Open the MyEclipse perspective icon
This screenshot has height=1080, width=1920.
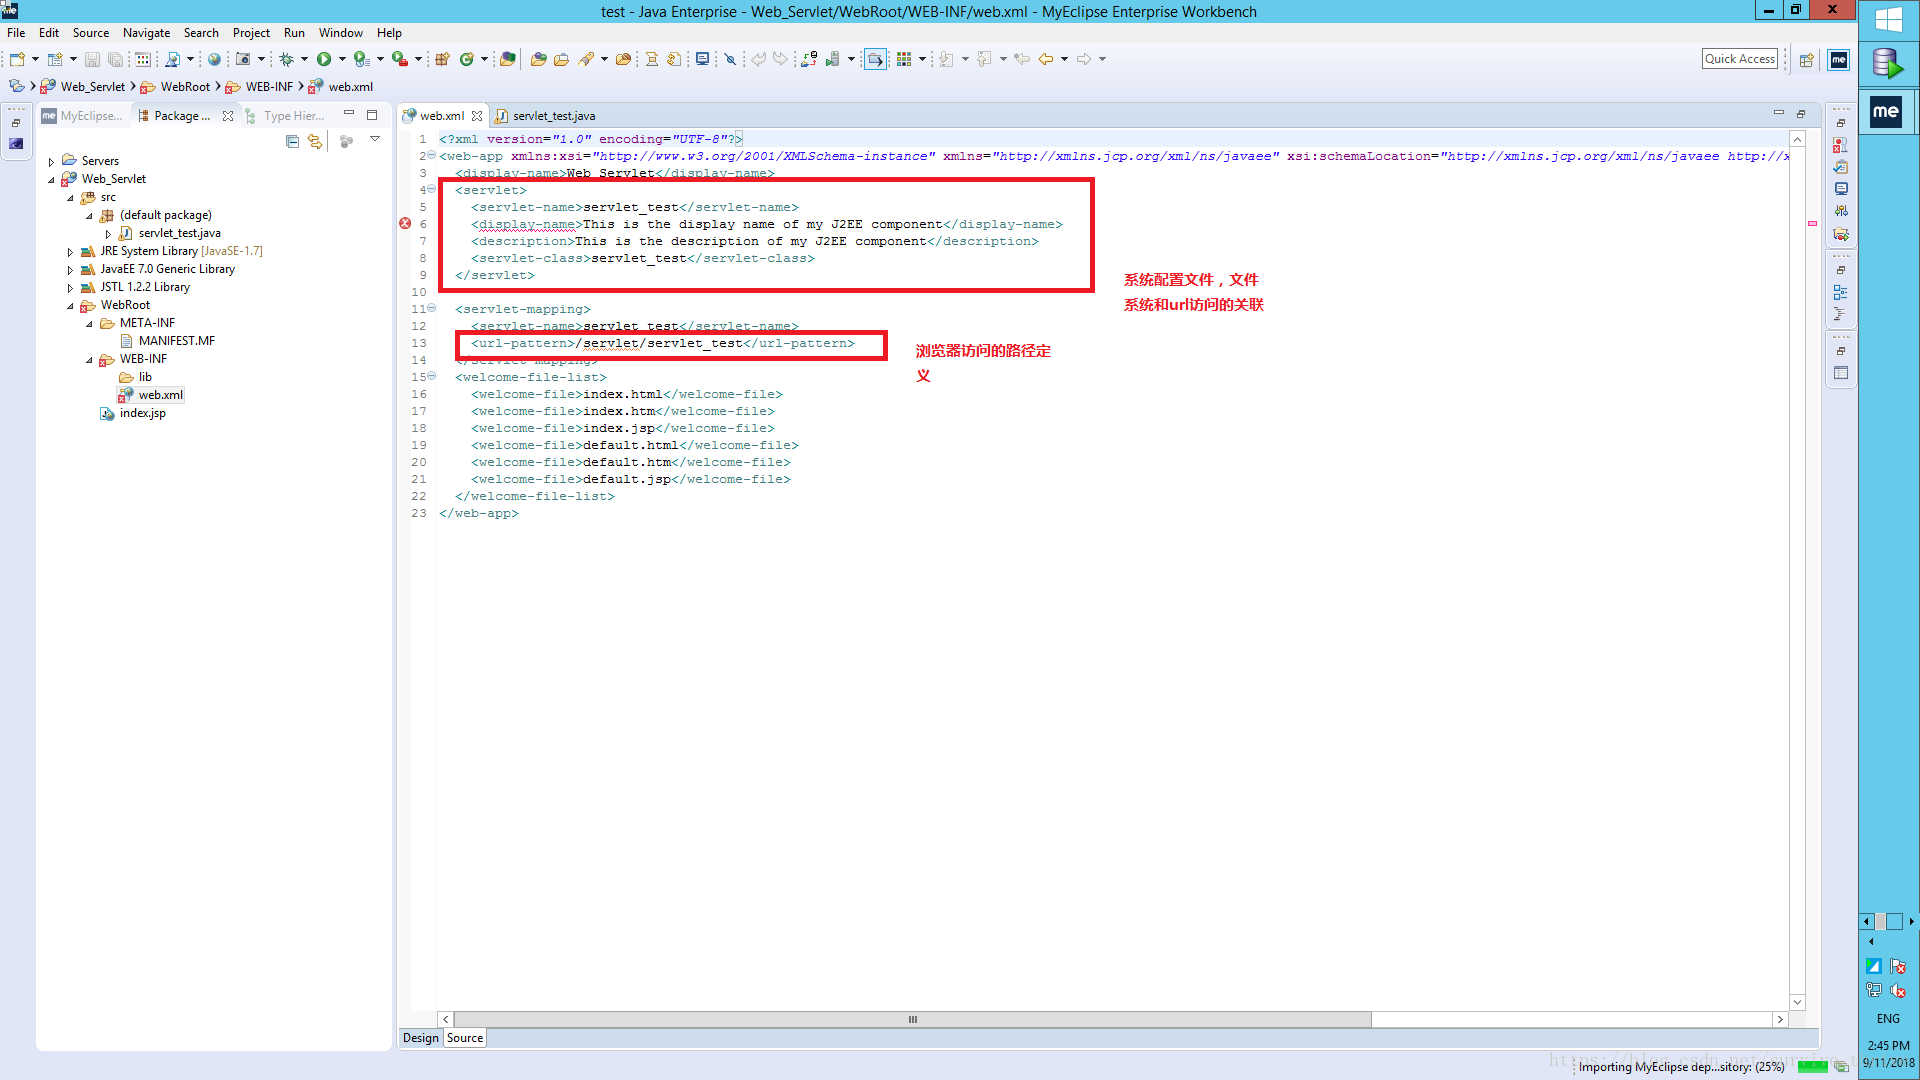[x=1838, y=60]
